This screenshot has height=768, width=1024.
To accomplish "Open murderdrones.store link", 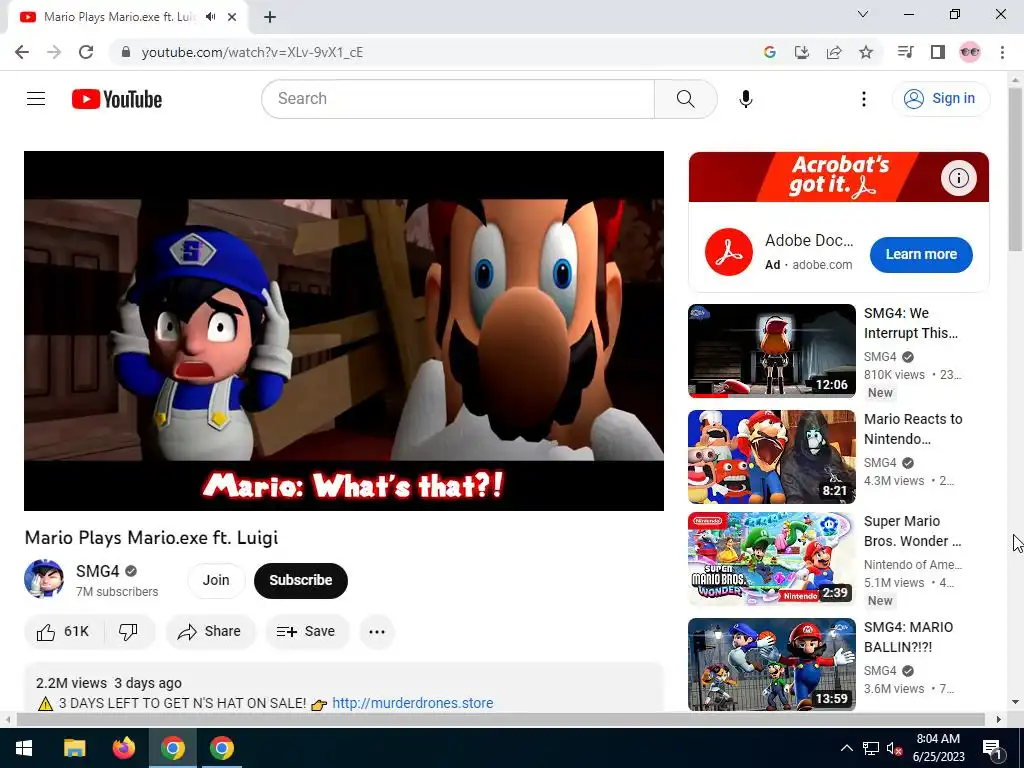I will pos(413,703).
